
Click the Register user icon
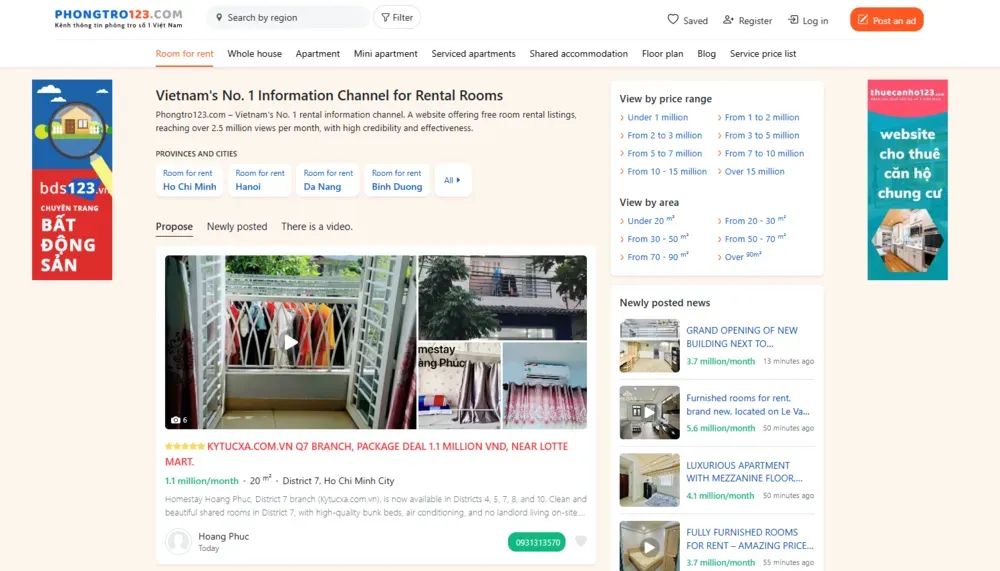point(728,20)
